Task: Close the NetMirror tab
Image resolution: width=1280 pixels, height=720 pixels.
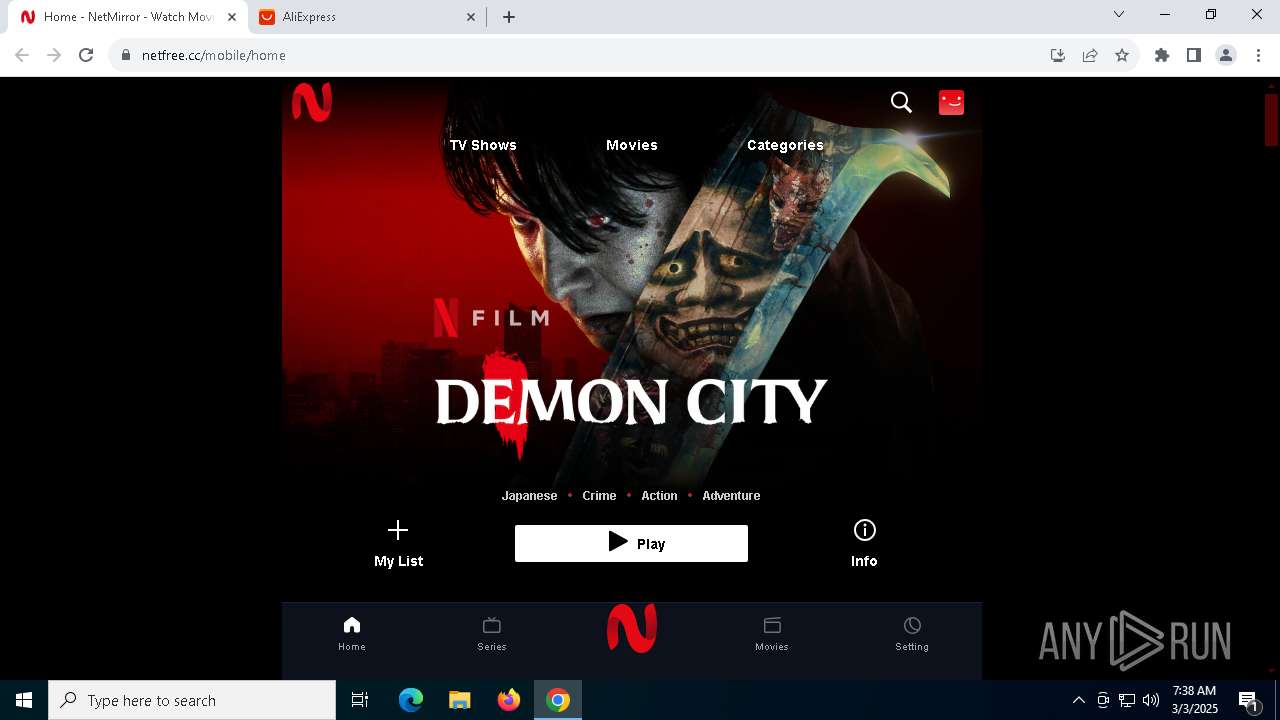Action: click(232, 17)
